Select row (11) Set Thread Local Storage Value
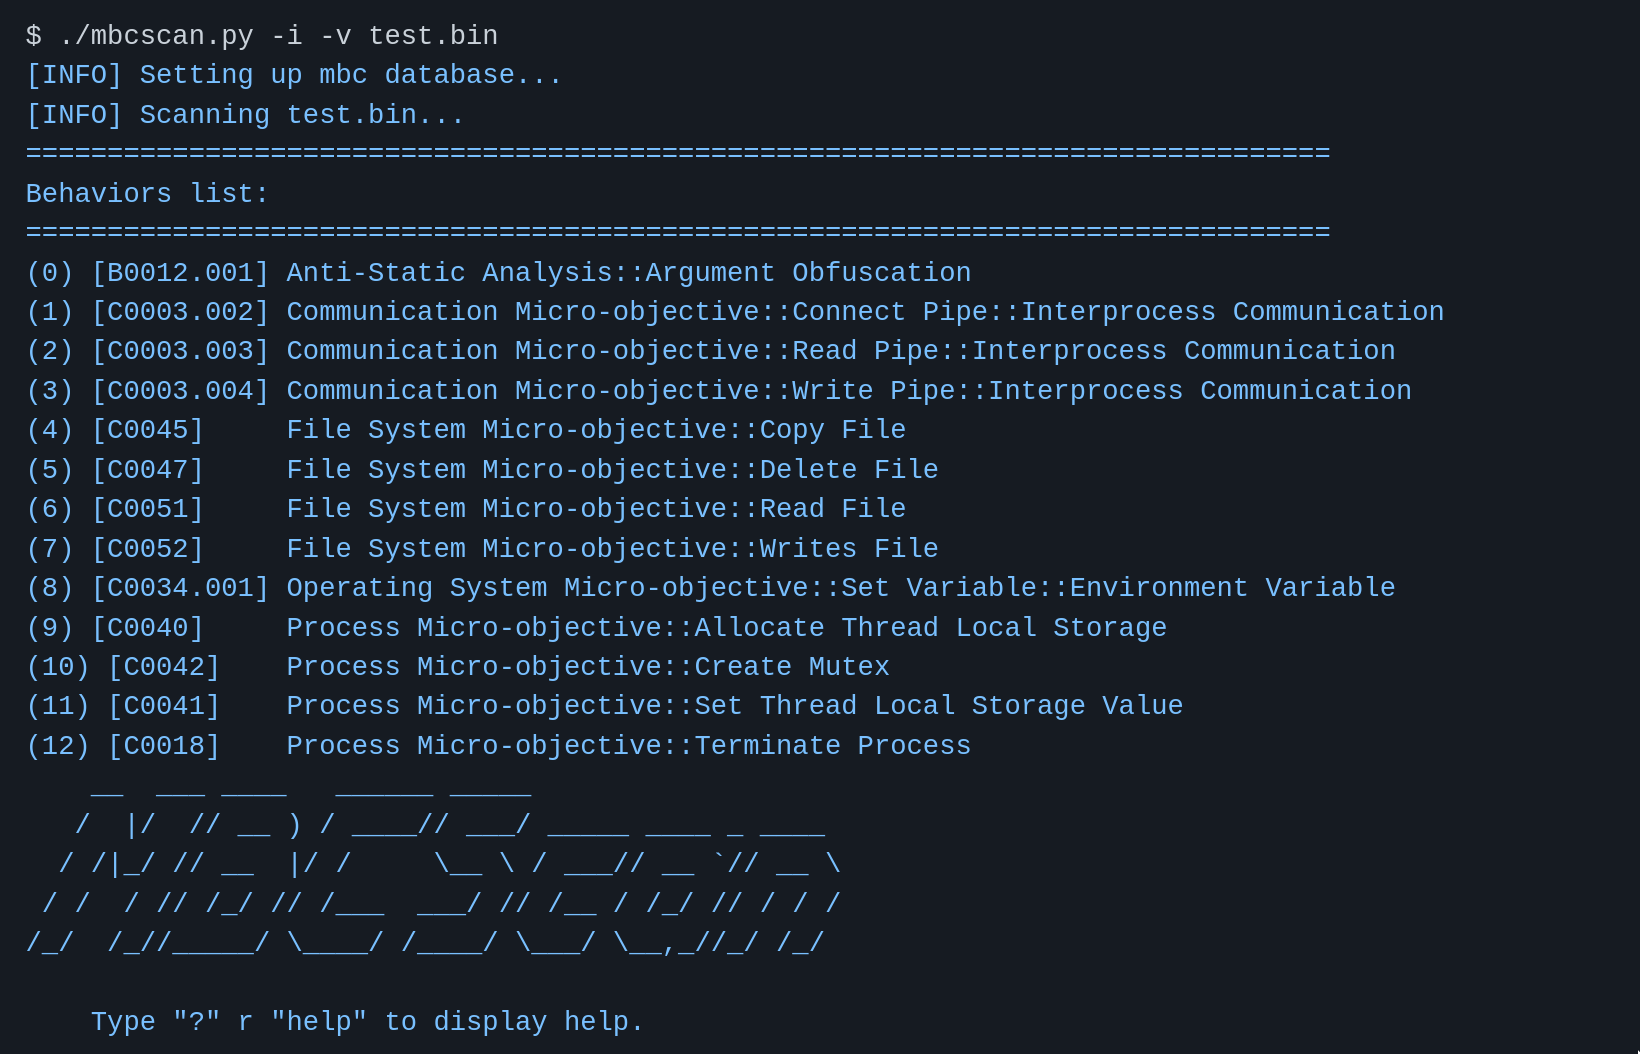 [604, 706]
